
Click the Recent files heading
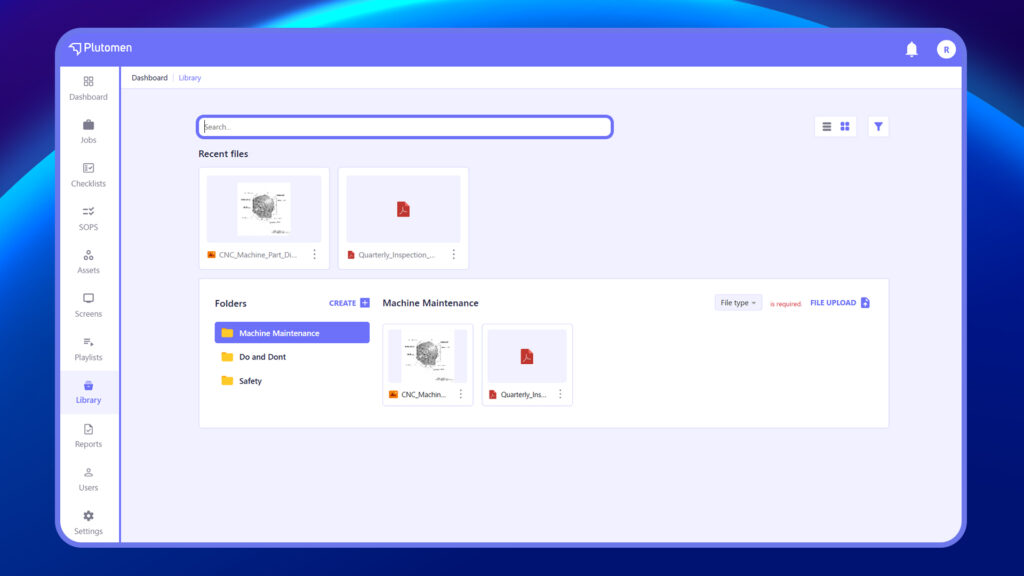tap(223, 153)
